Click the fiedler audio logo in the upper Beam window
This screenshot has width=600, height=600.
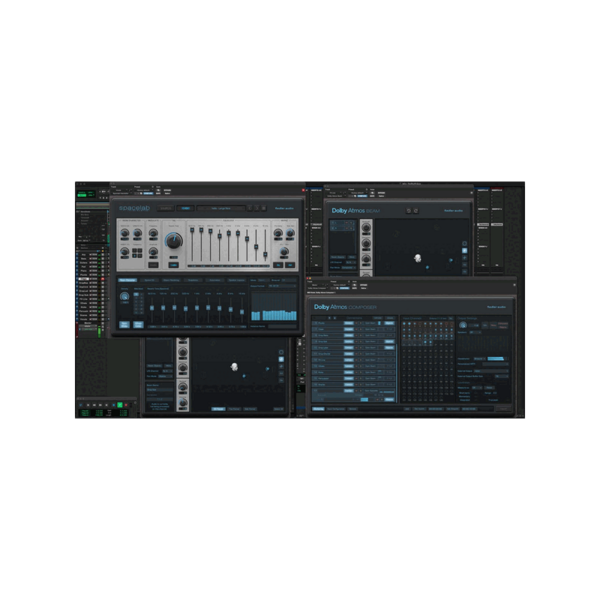[453, 211]
